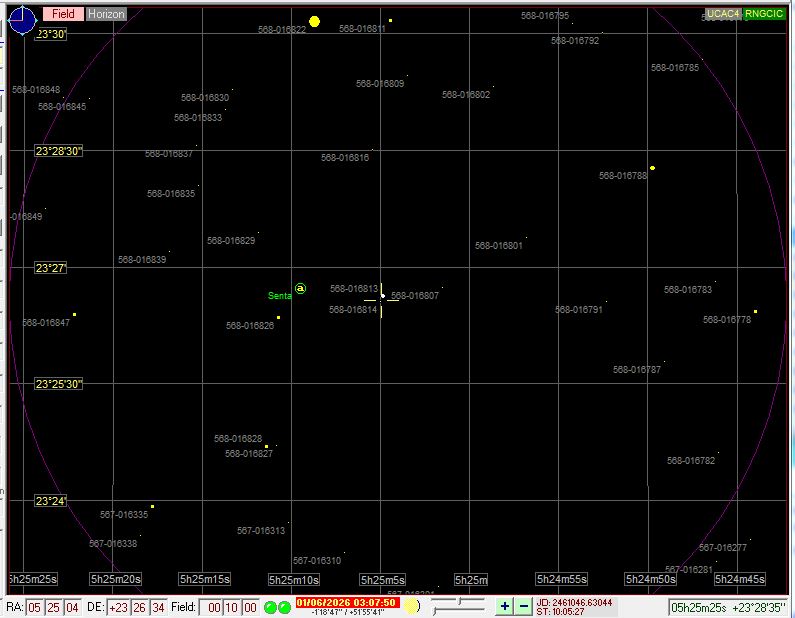The width and height of the screenshot is (795, 618).
Task: Click the second green status indicator
Action: click(x=284, y=607)
